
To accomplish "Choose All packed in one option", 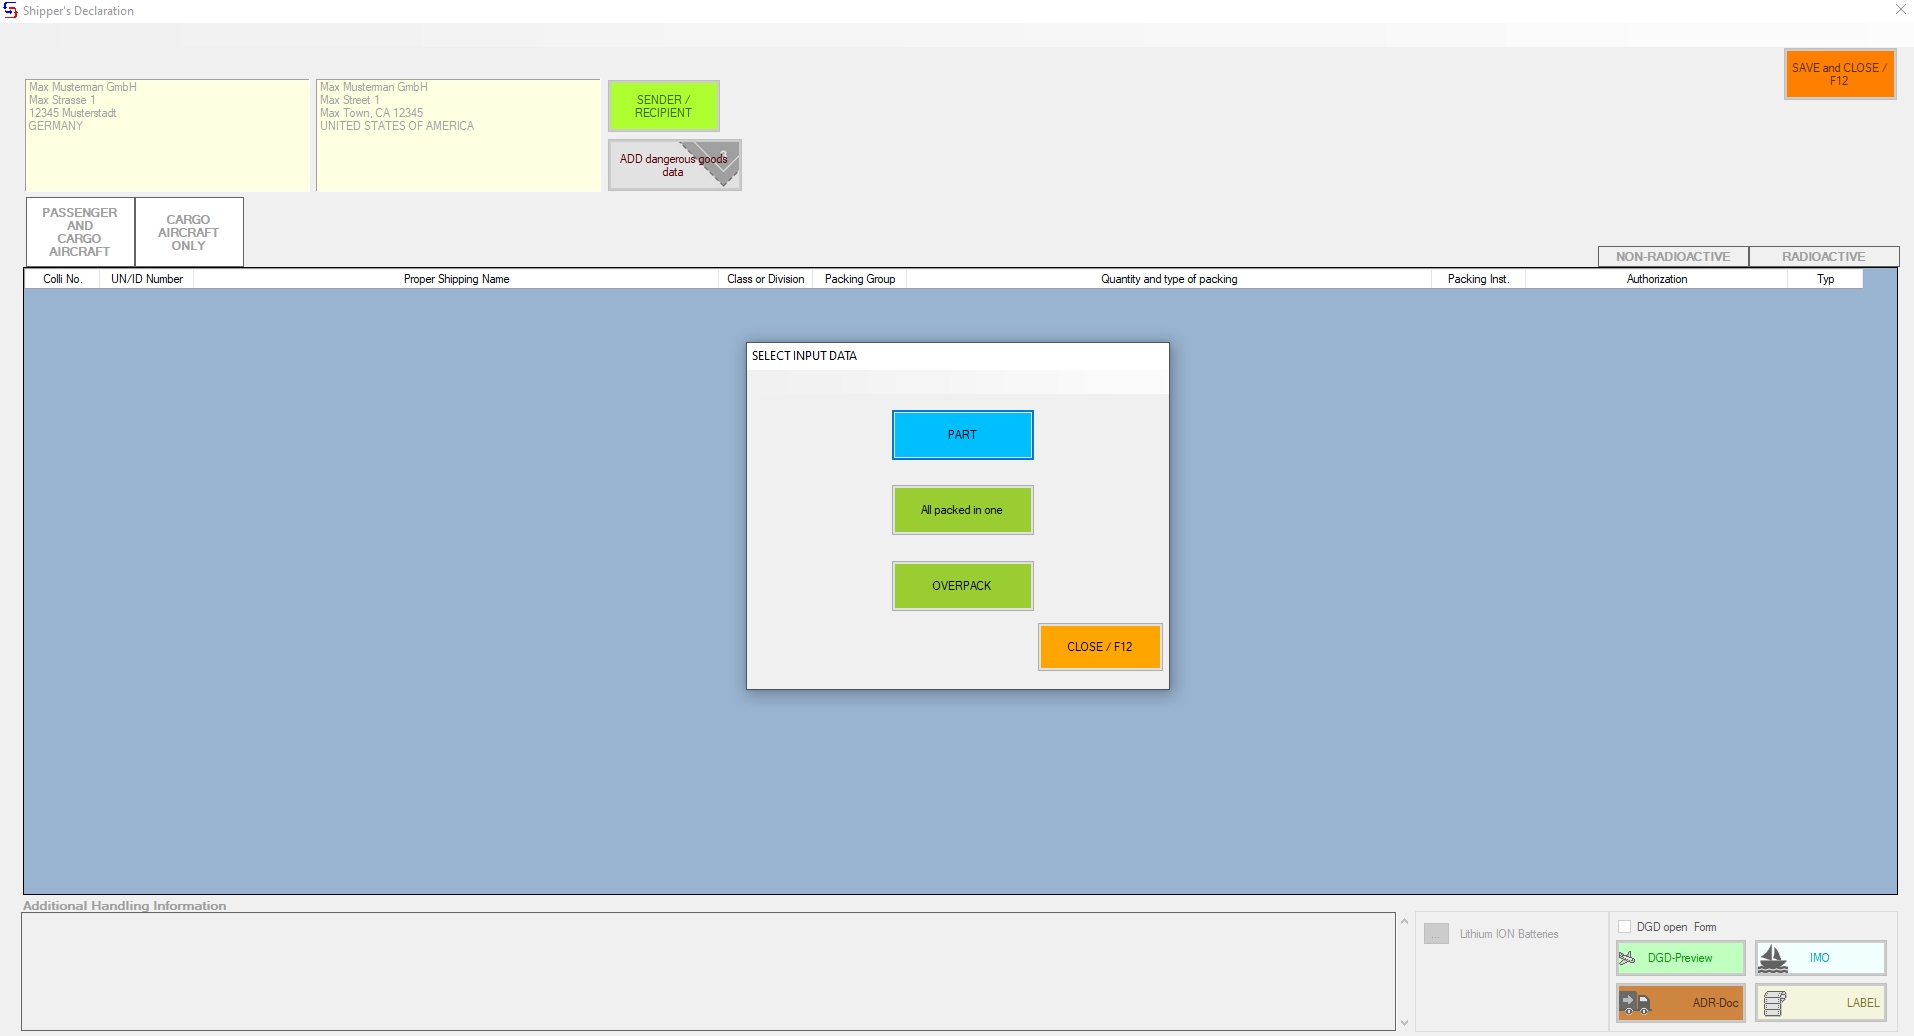I will pos(962,510).
